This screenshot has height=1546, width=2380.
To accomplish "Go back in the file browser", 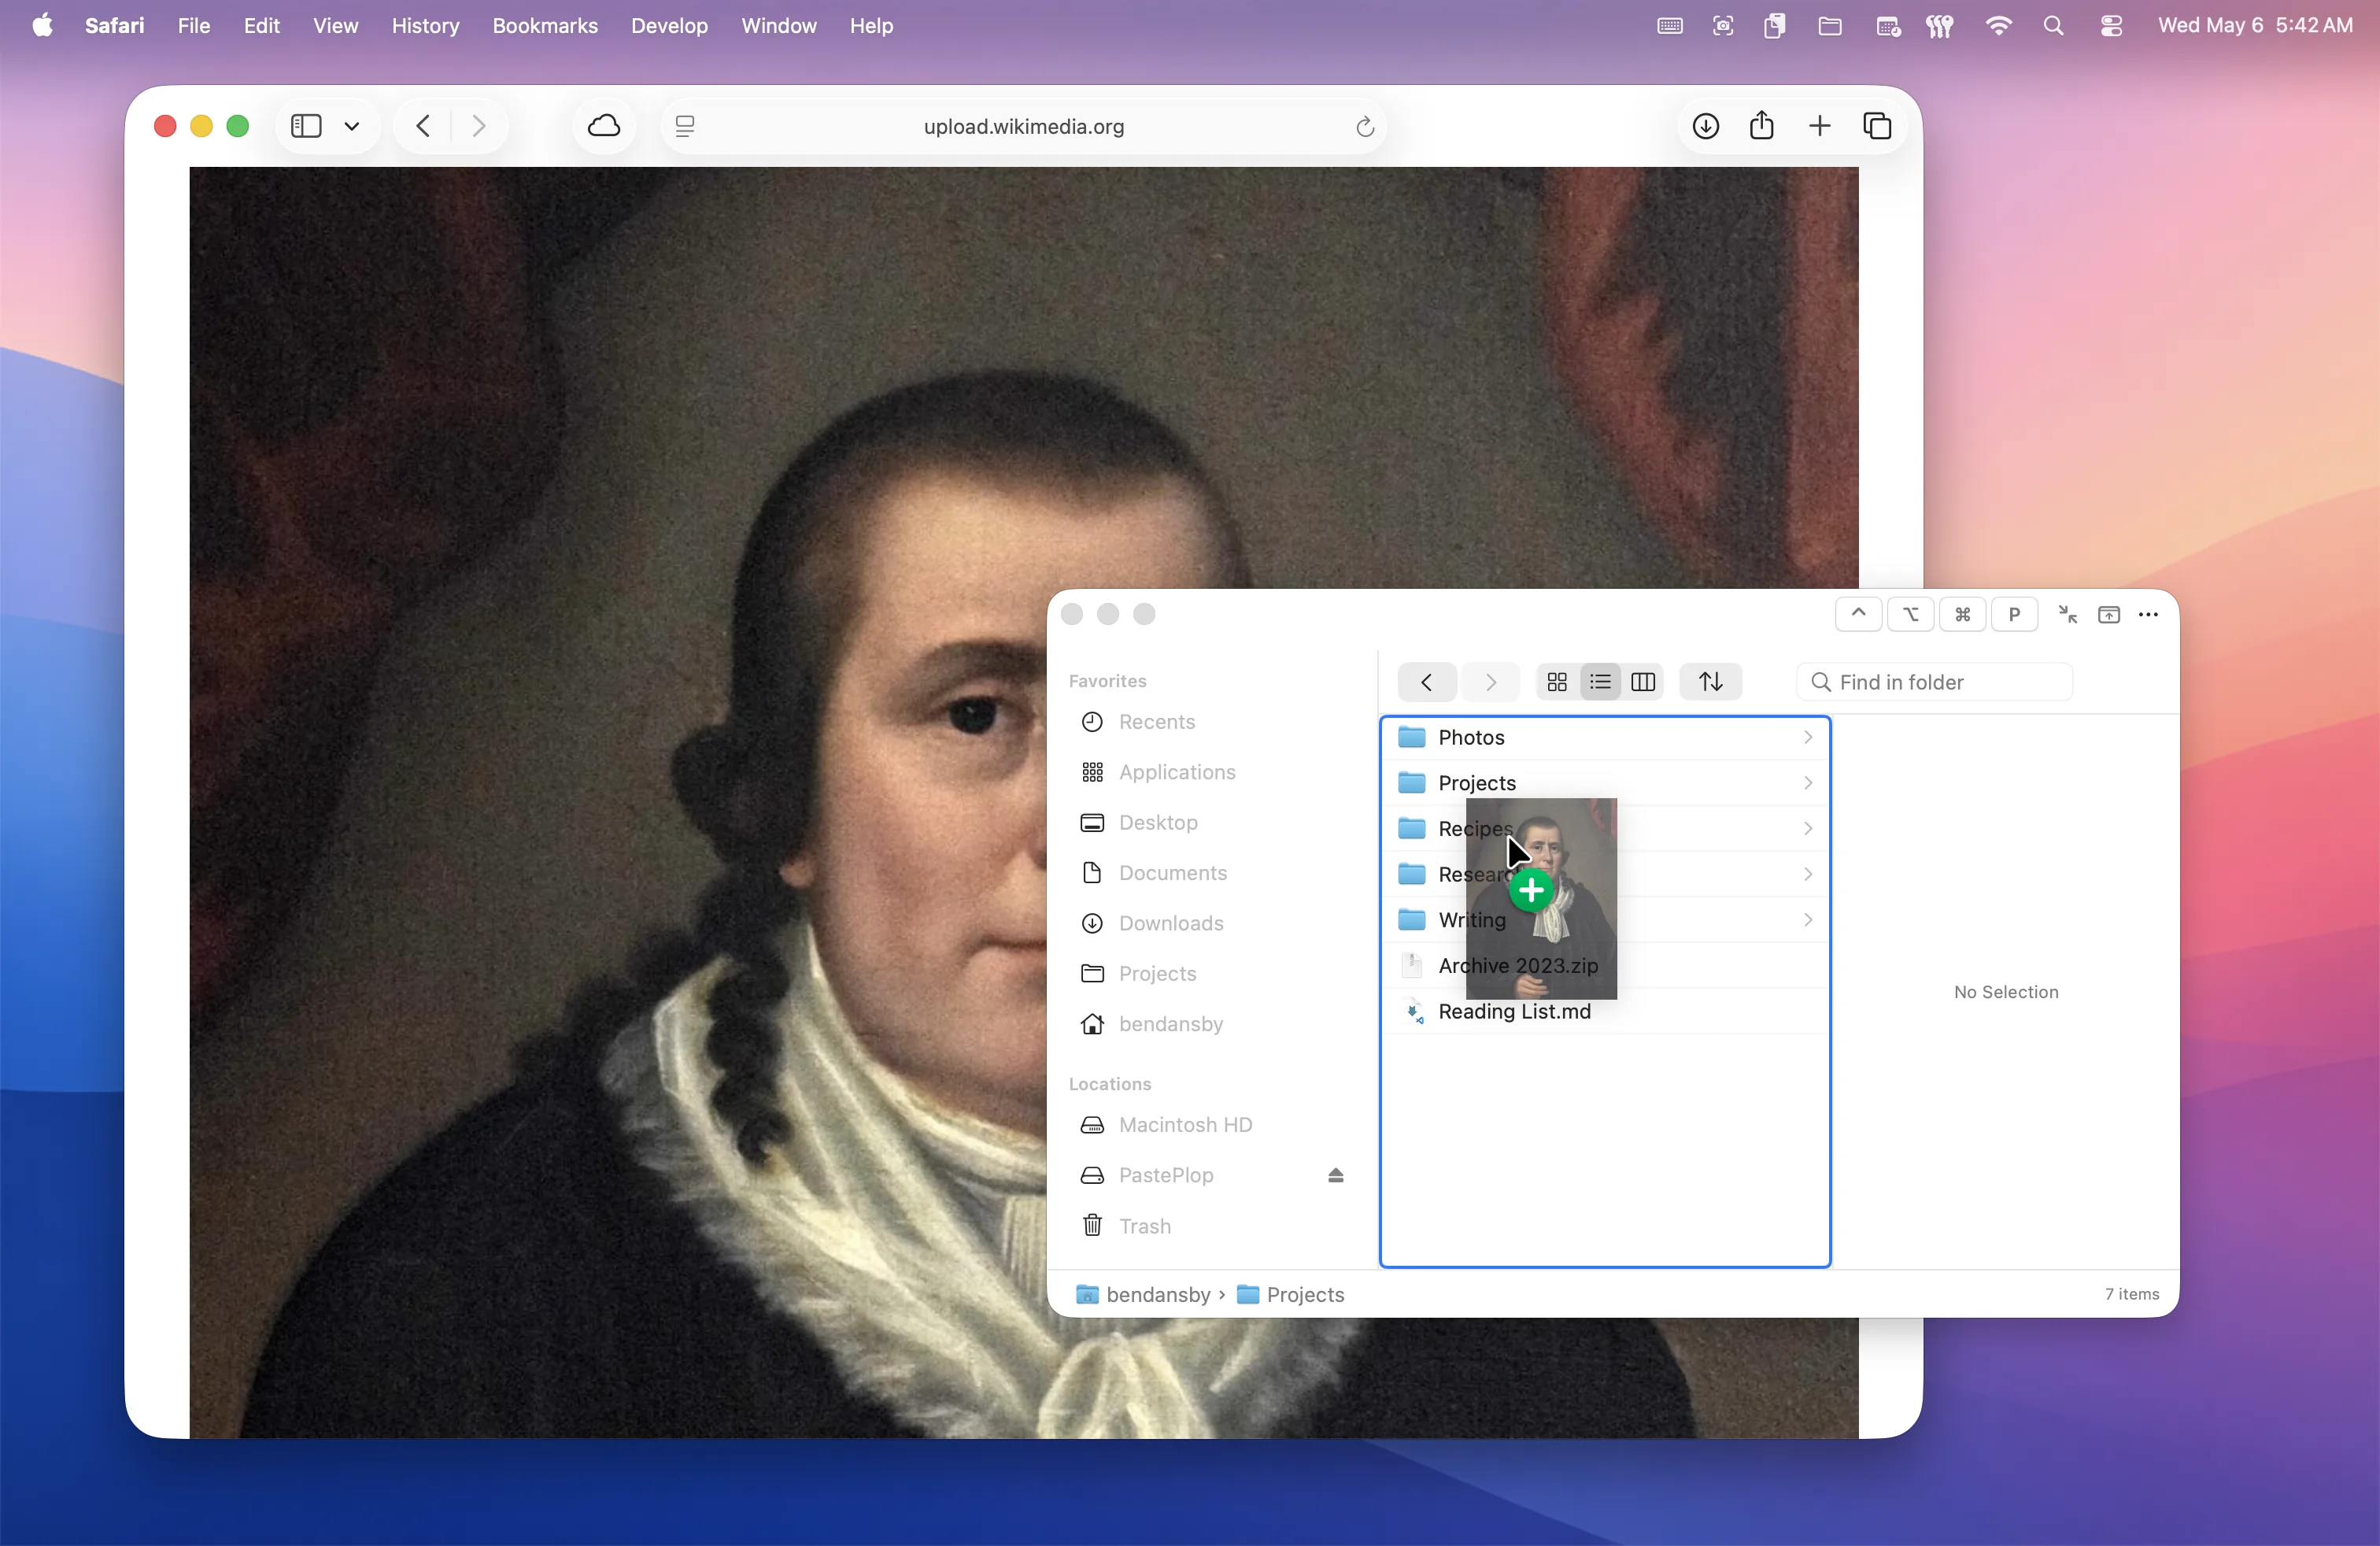I will click(1427, 682).
